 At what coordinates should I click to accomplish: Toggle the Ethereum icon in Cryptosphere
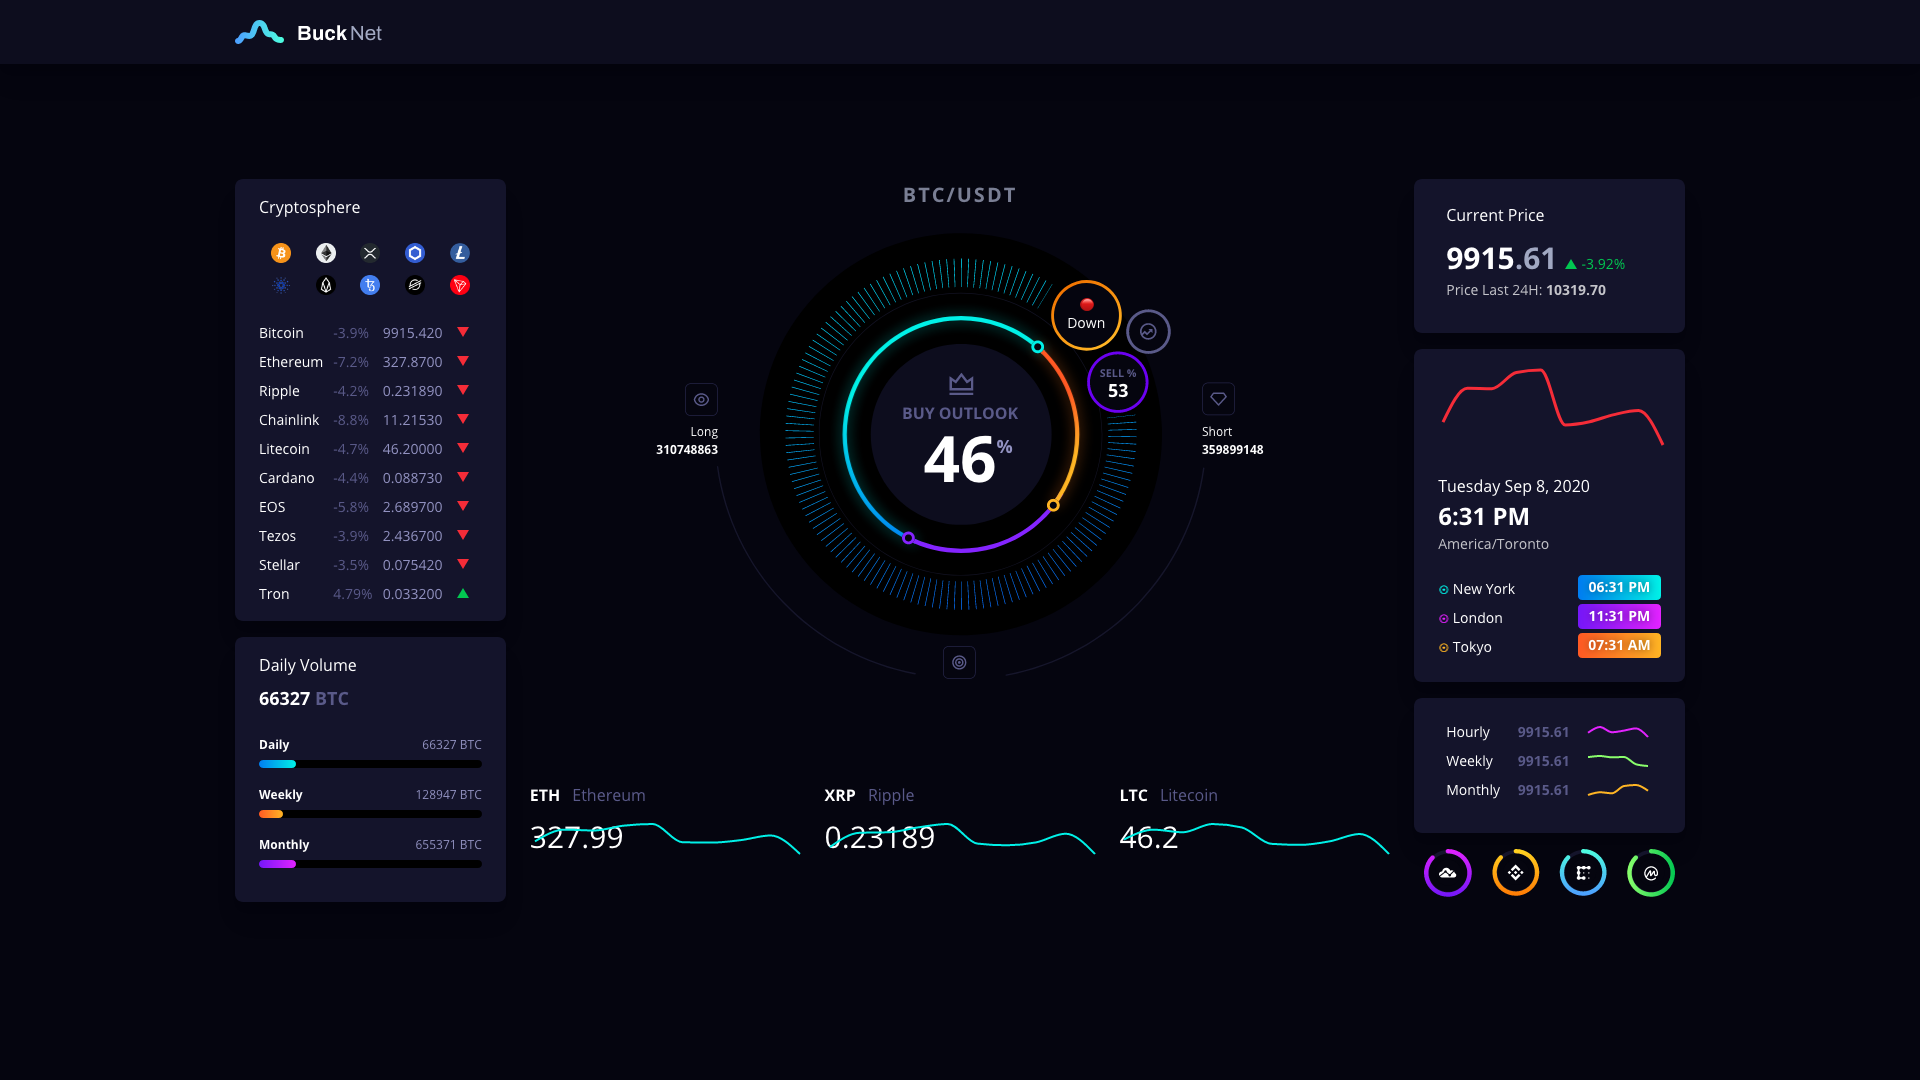[x=326, y=253]
